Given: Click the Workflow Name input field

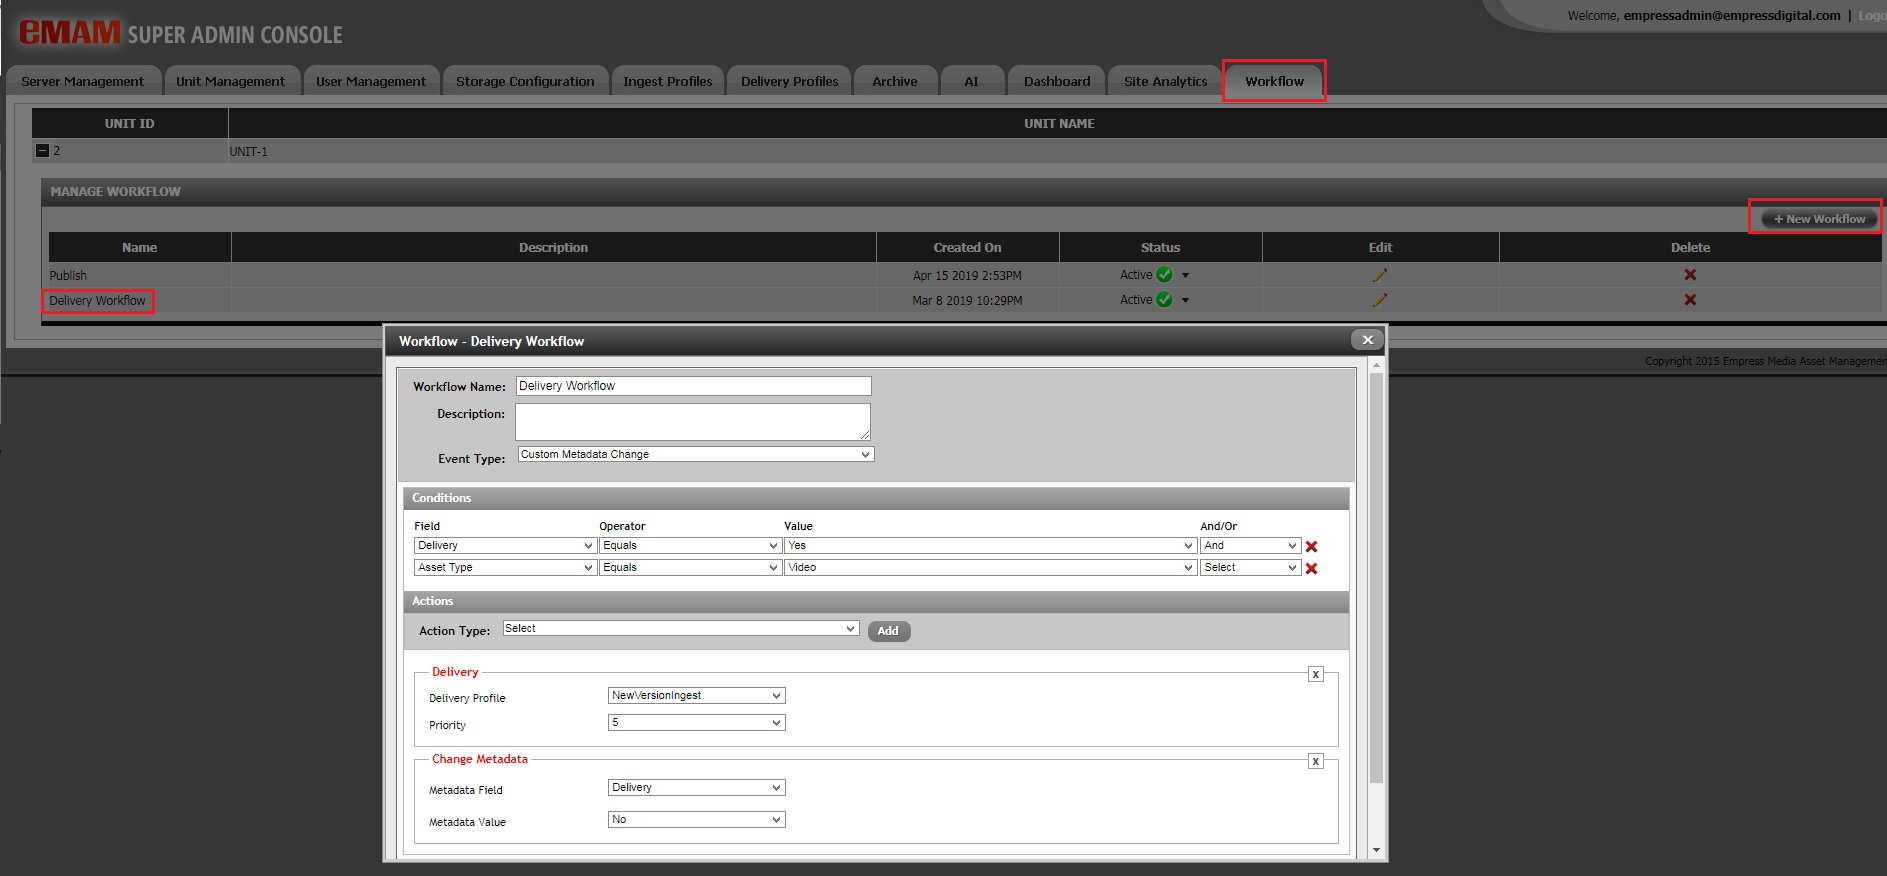Looking at the screenshot, I should [x=693, y=386].
